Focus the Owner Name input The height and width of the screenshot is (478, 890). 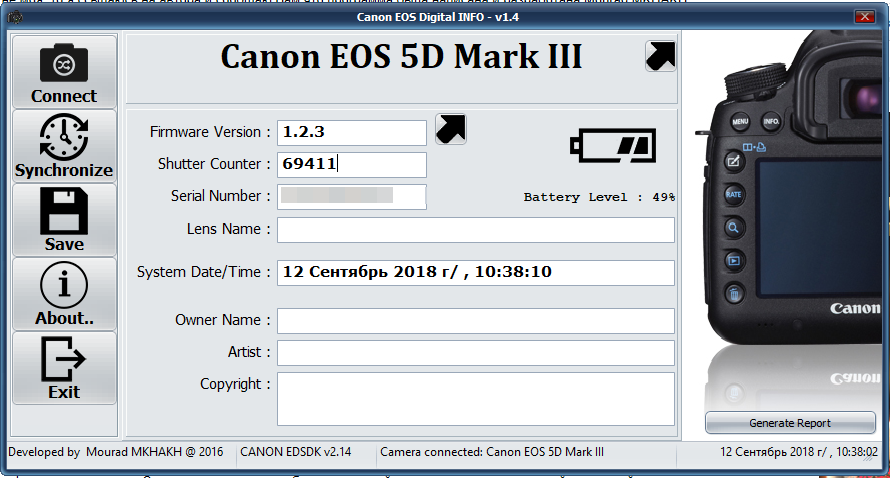coord(475,321)
